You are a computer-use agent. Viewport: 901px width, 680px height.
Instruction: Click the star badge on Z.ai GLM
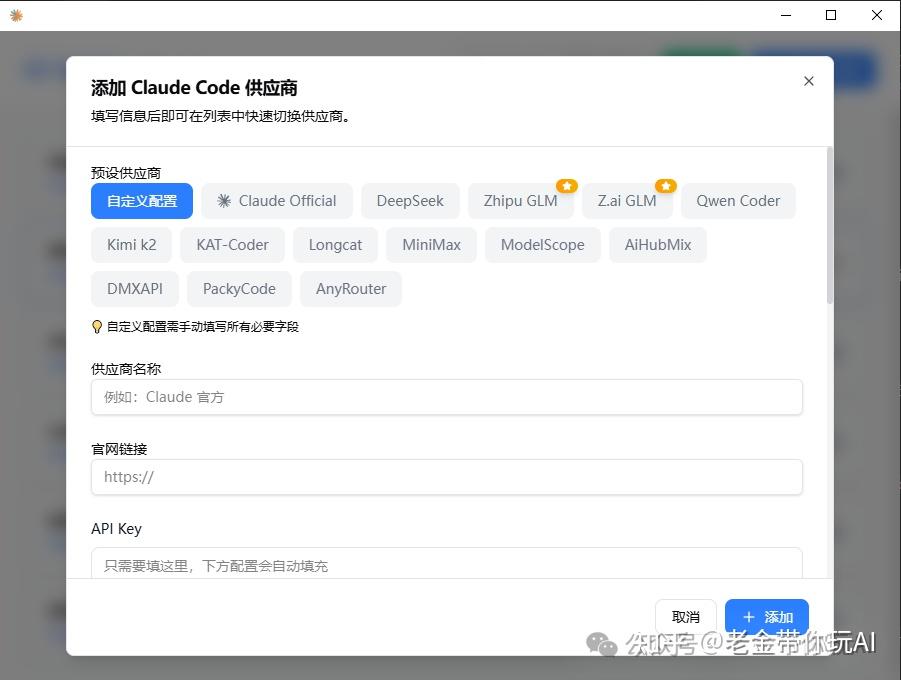[x=665, y=184]
